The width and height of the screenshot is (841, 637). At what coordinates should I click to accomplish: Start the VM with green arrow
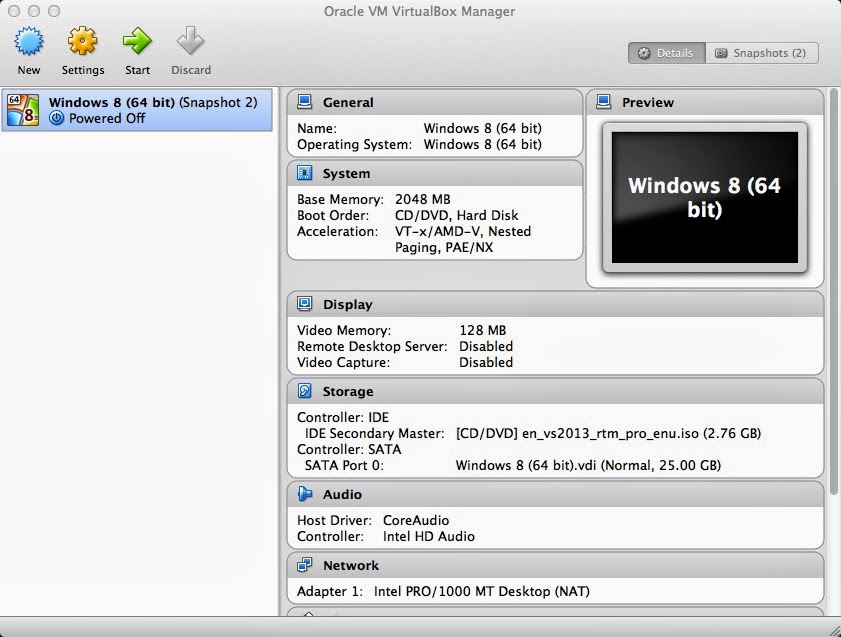[137, 42]
